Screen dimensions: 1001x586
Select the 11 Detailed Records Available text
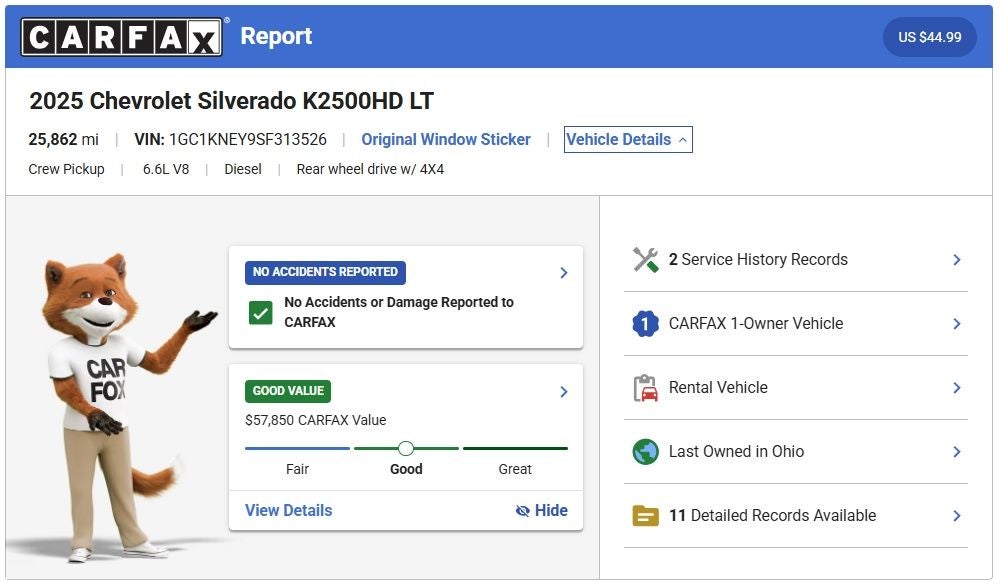point(772,515)
